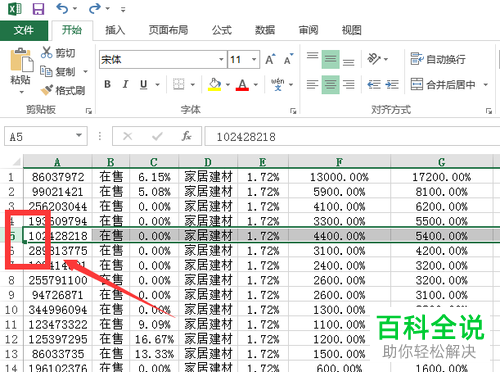Toggle bold formatting
Viewport: 500px width, 372px height.
tap(107, 84)
